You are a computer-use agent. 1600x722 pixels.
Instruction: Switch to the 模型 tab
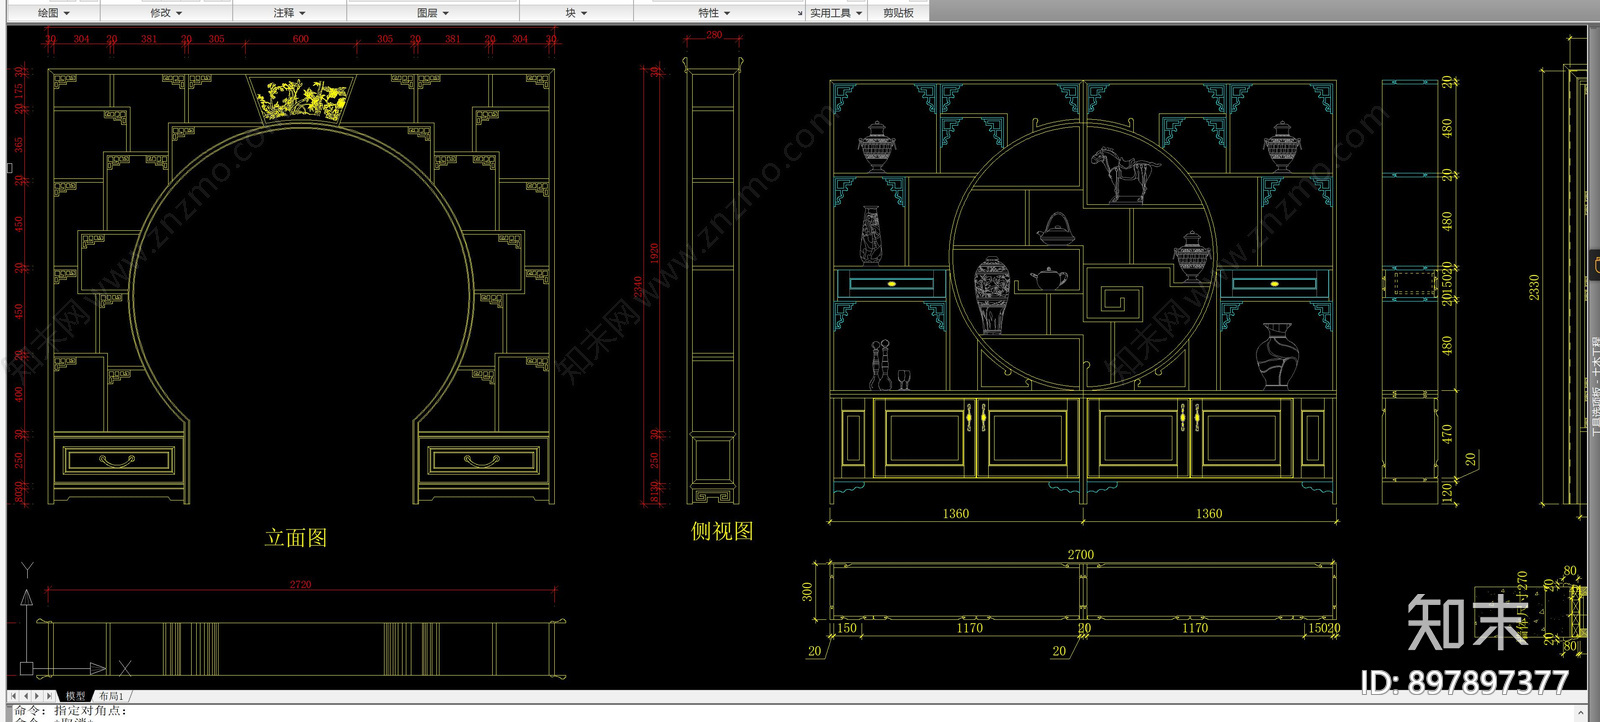coord(76,695)
